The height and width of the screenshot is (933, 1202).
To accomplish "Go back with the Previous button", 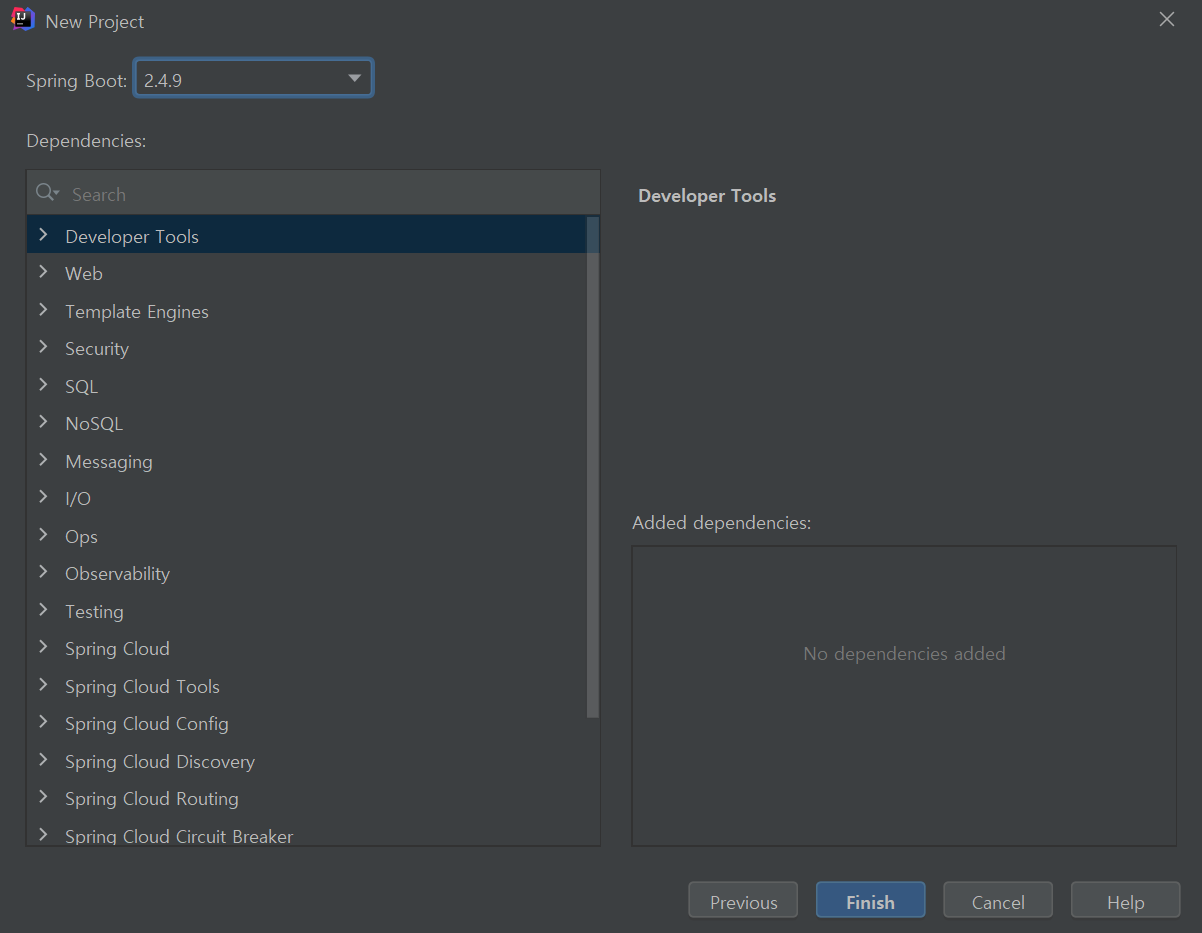I will pyautogui.click(x=743, y=900).
